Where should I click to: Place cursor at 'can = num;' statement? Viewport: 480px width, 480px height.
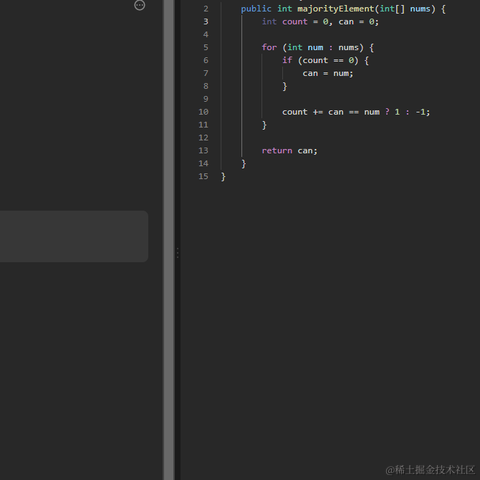[x=328, y=73]
